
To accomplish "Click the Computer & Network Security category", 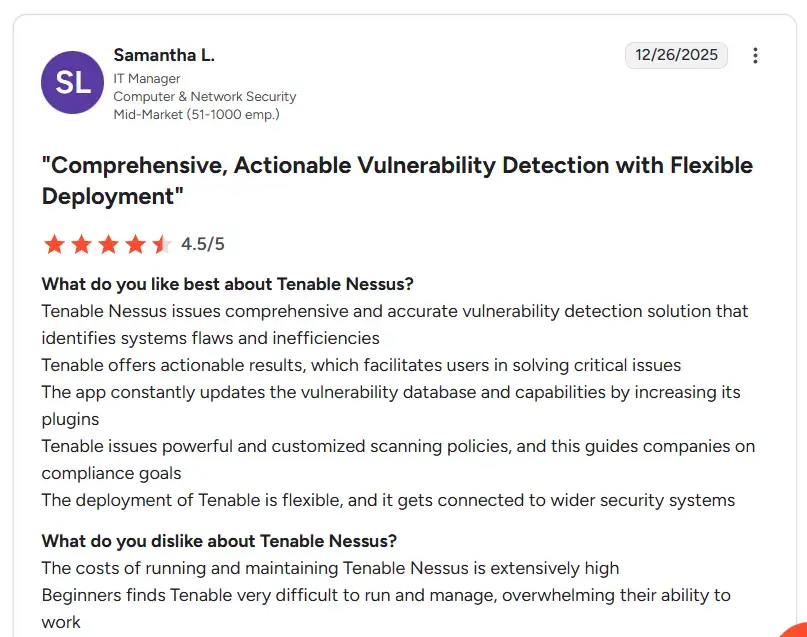I will pyautogui.click(x=204, y=95).
